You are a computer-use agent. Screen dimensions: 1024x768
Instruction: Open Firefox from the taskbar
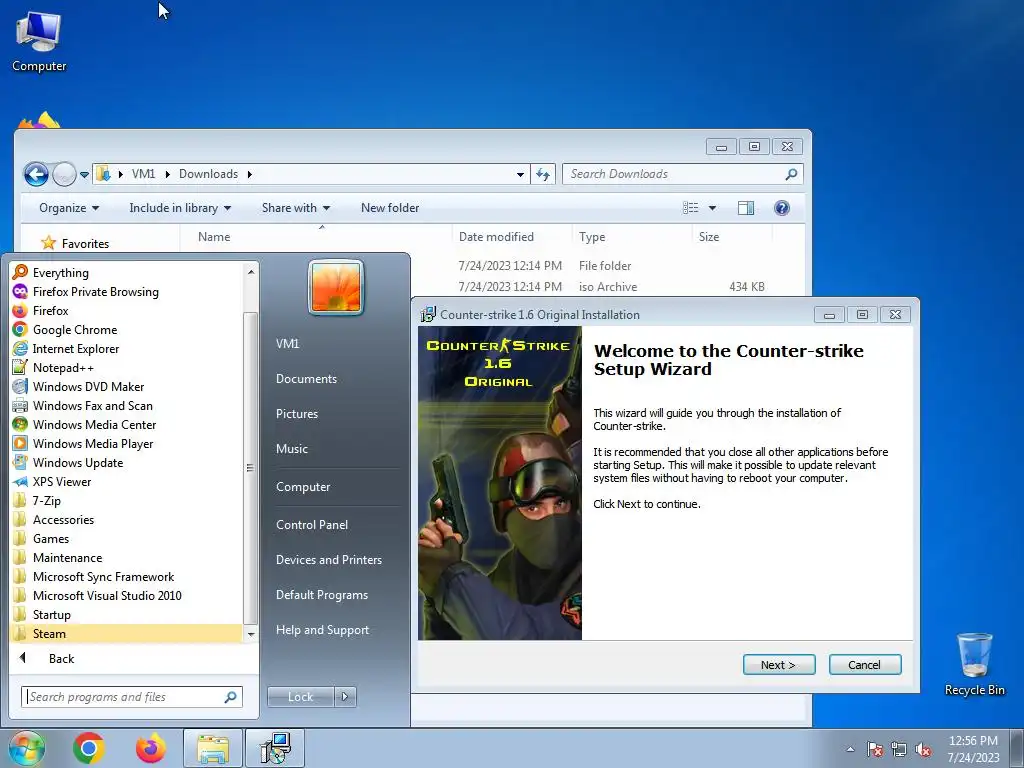[x=151, y=748]
